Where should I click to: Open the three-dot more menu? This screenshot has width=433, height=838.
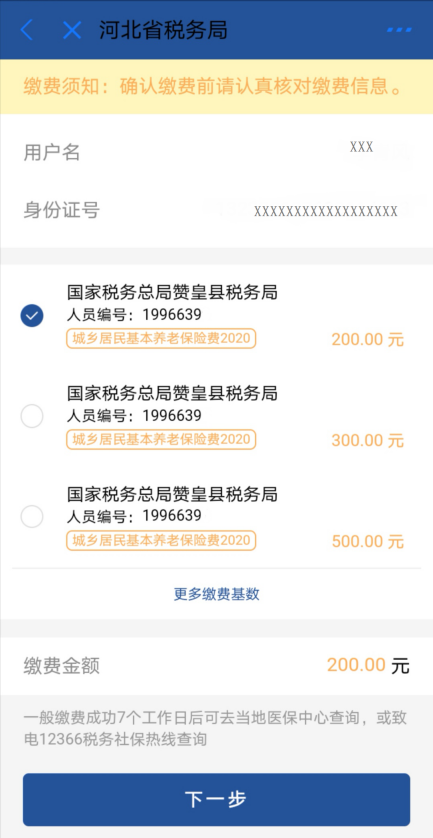coord(399,30)
